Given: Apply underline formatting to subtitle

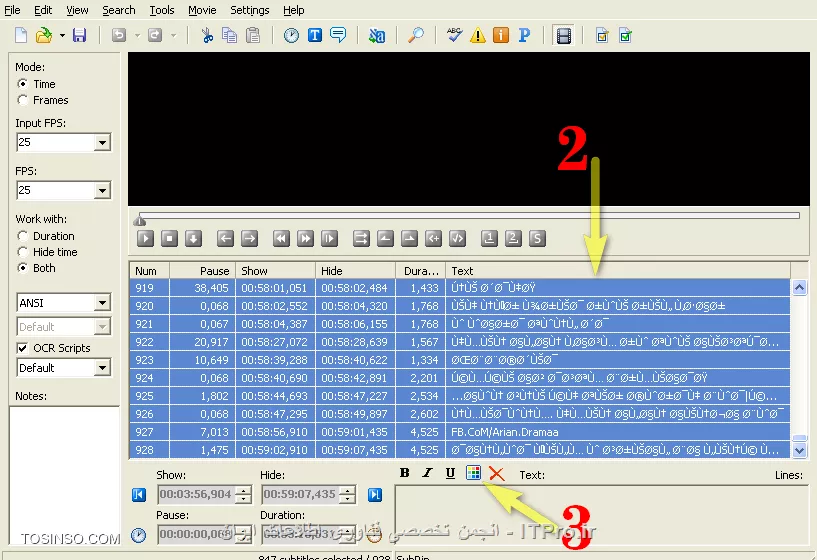Looking at the screenshot, I should pos(450,473).
